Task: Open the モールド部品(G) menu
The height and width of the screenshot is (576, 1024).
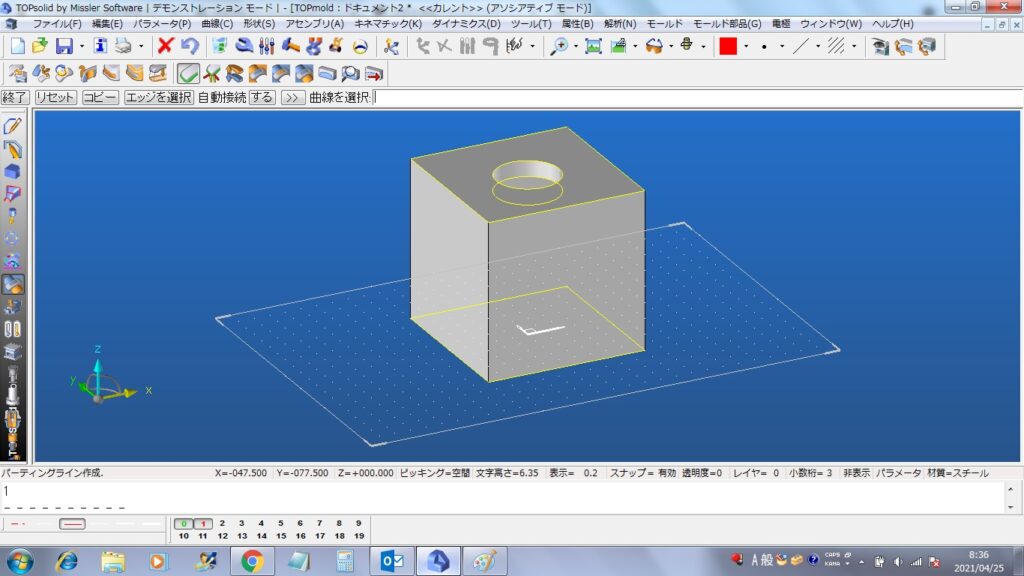Action: click(x=727, y=24)
